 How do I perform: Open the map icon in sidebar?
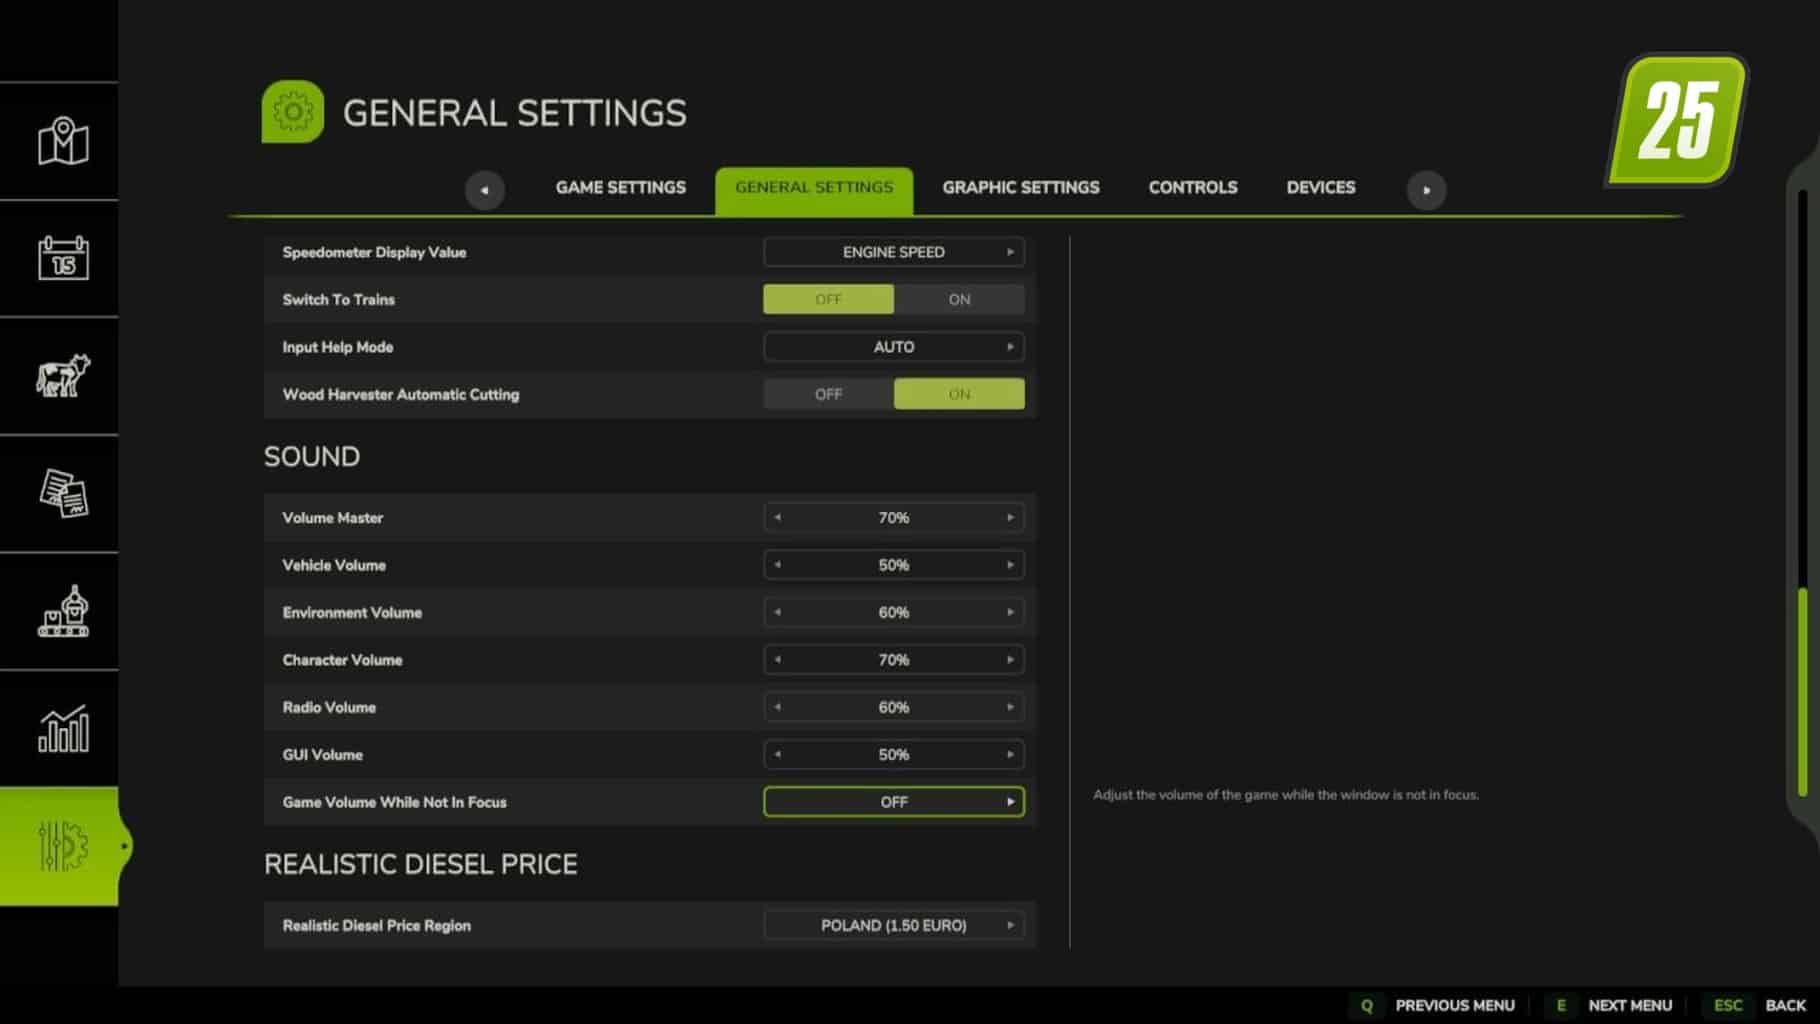(63, 141)
